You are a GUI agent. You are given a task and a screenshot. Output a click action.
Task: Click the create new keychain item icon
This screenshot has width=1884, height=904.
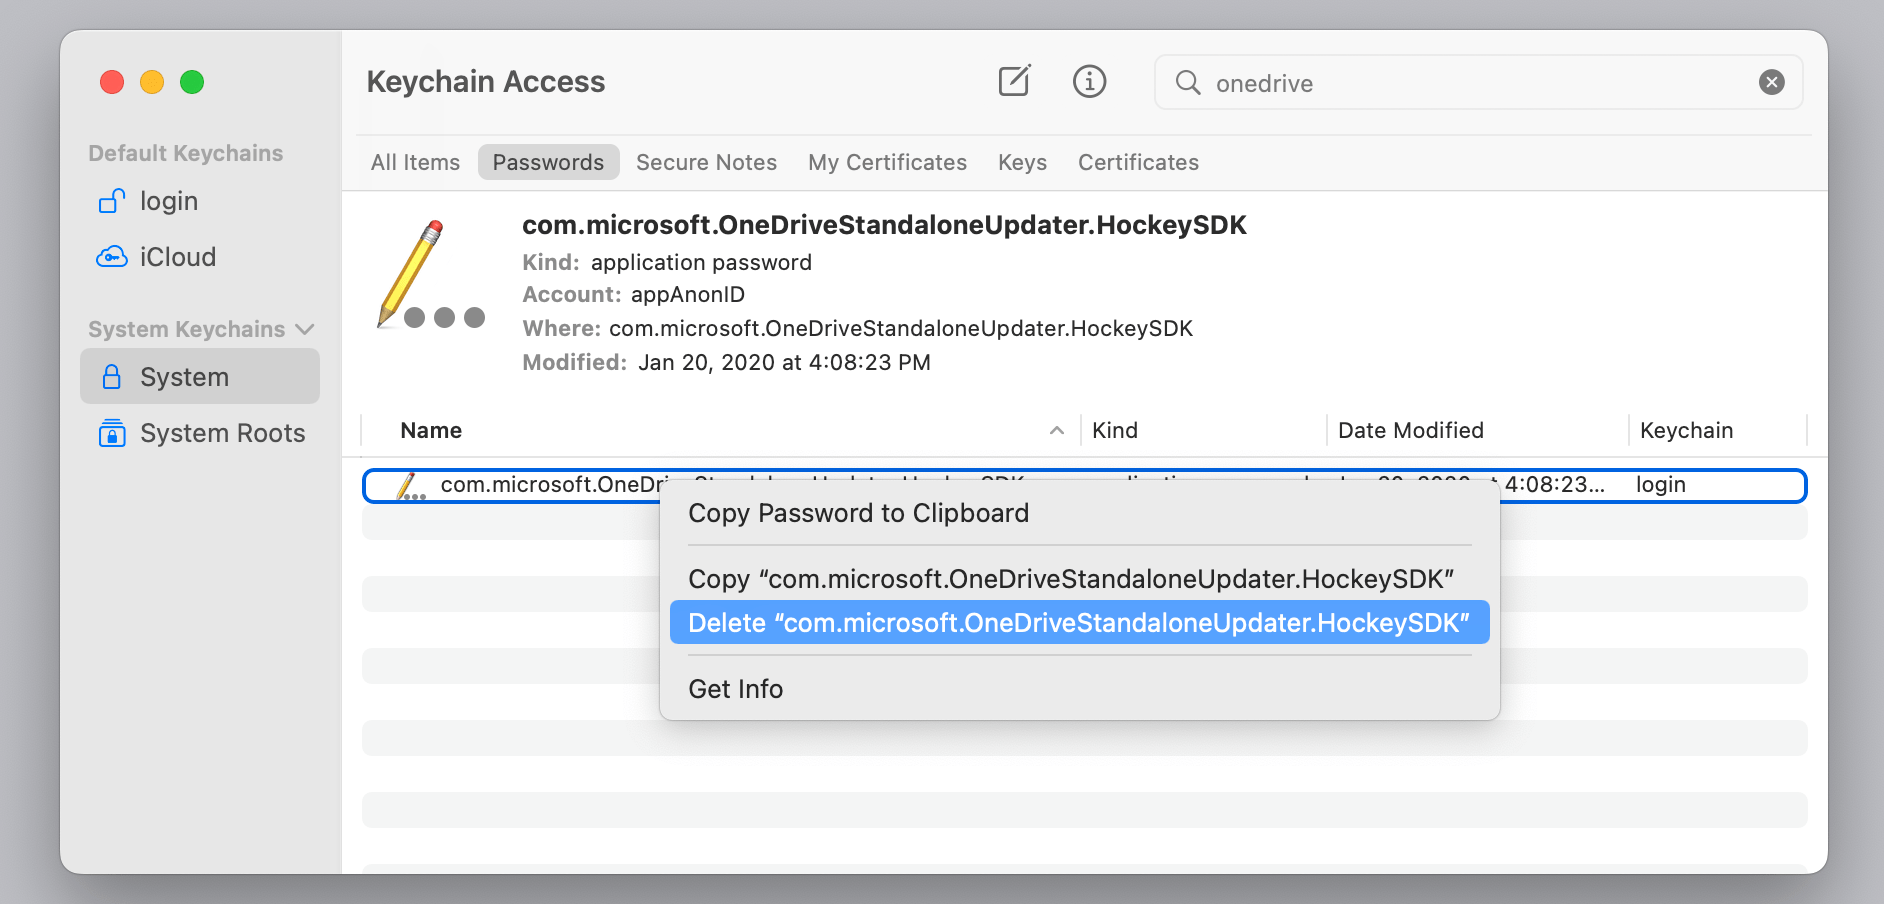point(1014,81)
